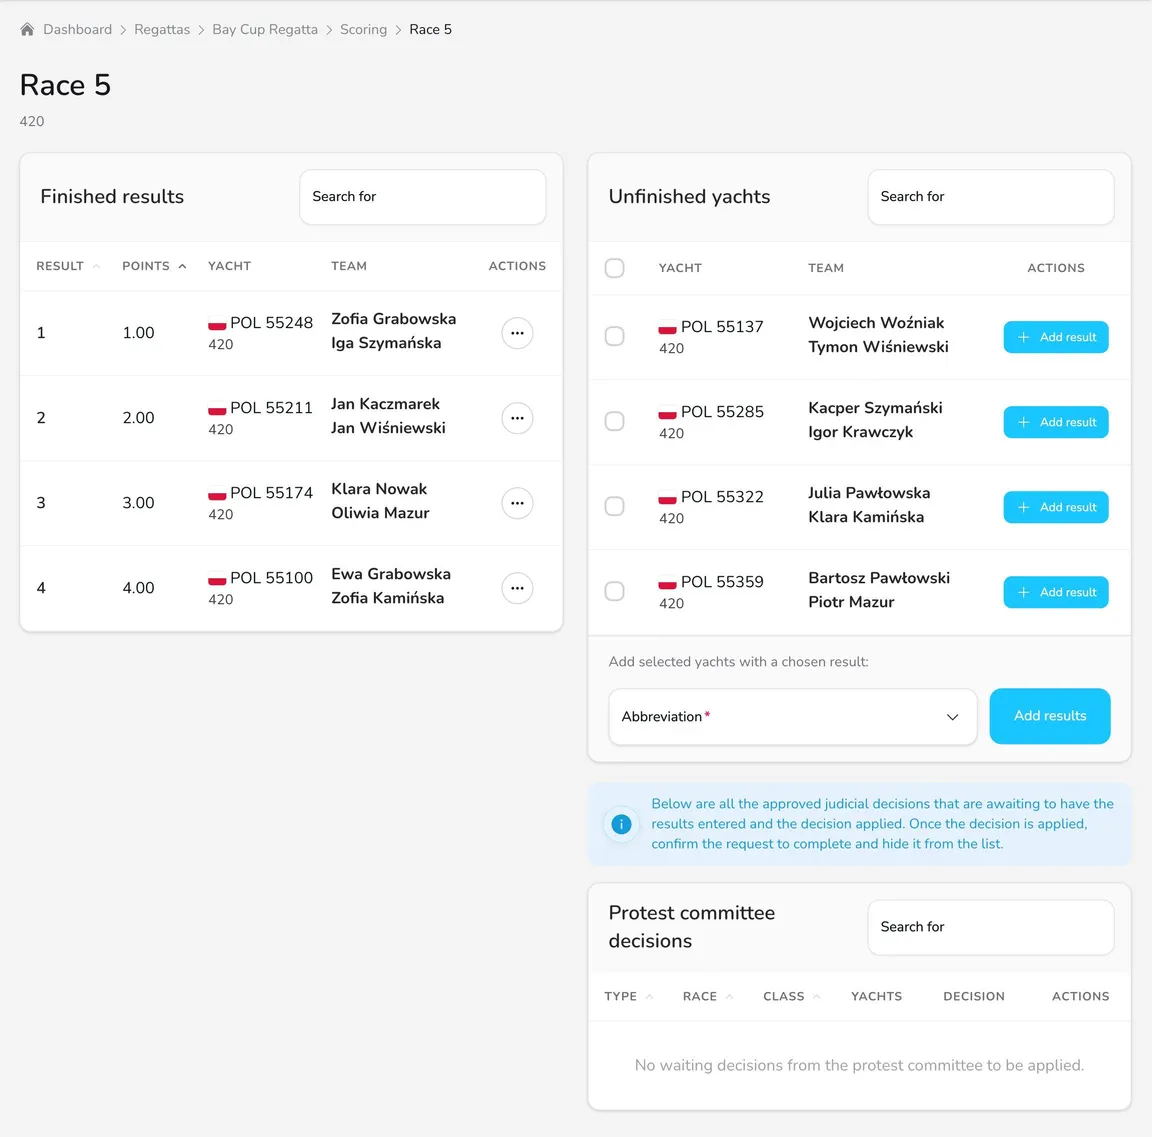Open actions menu for POL 55248
This screenshot has width=1152, height=1137.
pos(517,333)
